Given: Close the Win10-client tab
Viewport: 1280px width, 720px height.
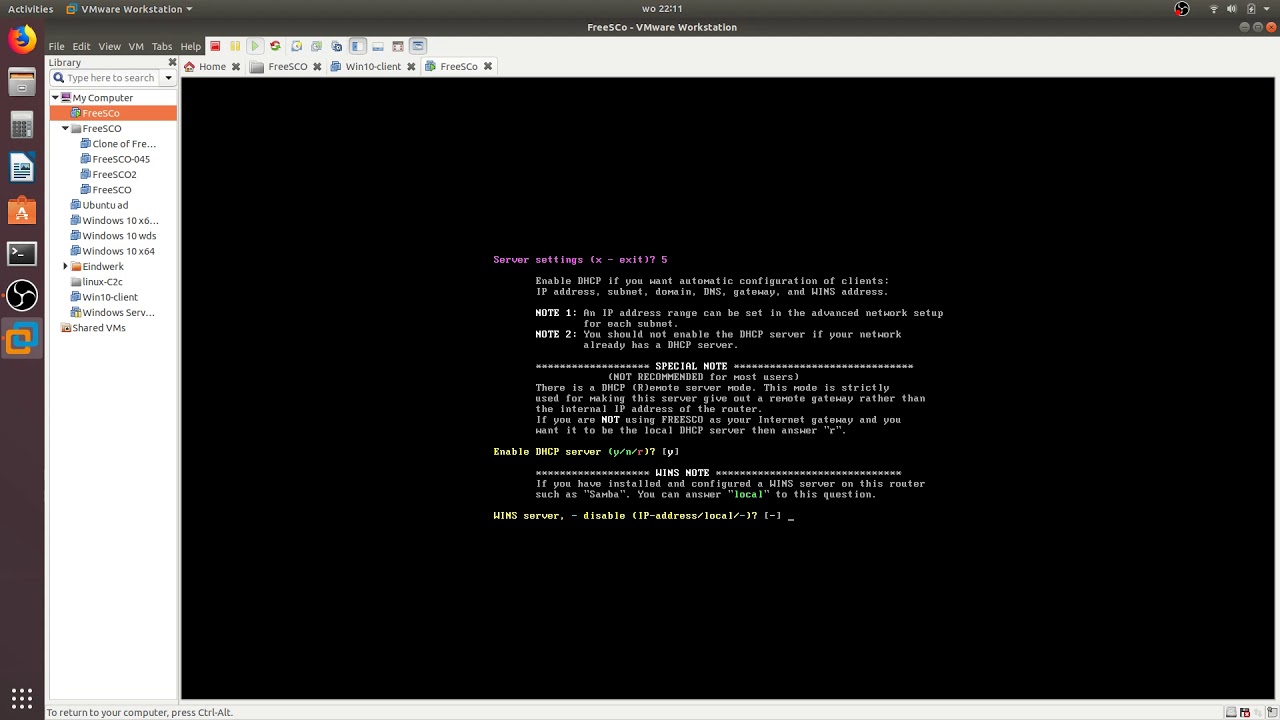Looking at the screenshot, I should pyautogui.click(x=410, y=67).
